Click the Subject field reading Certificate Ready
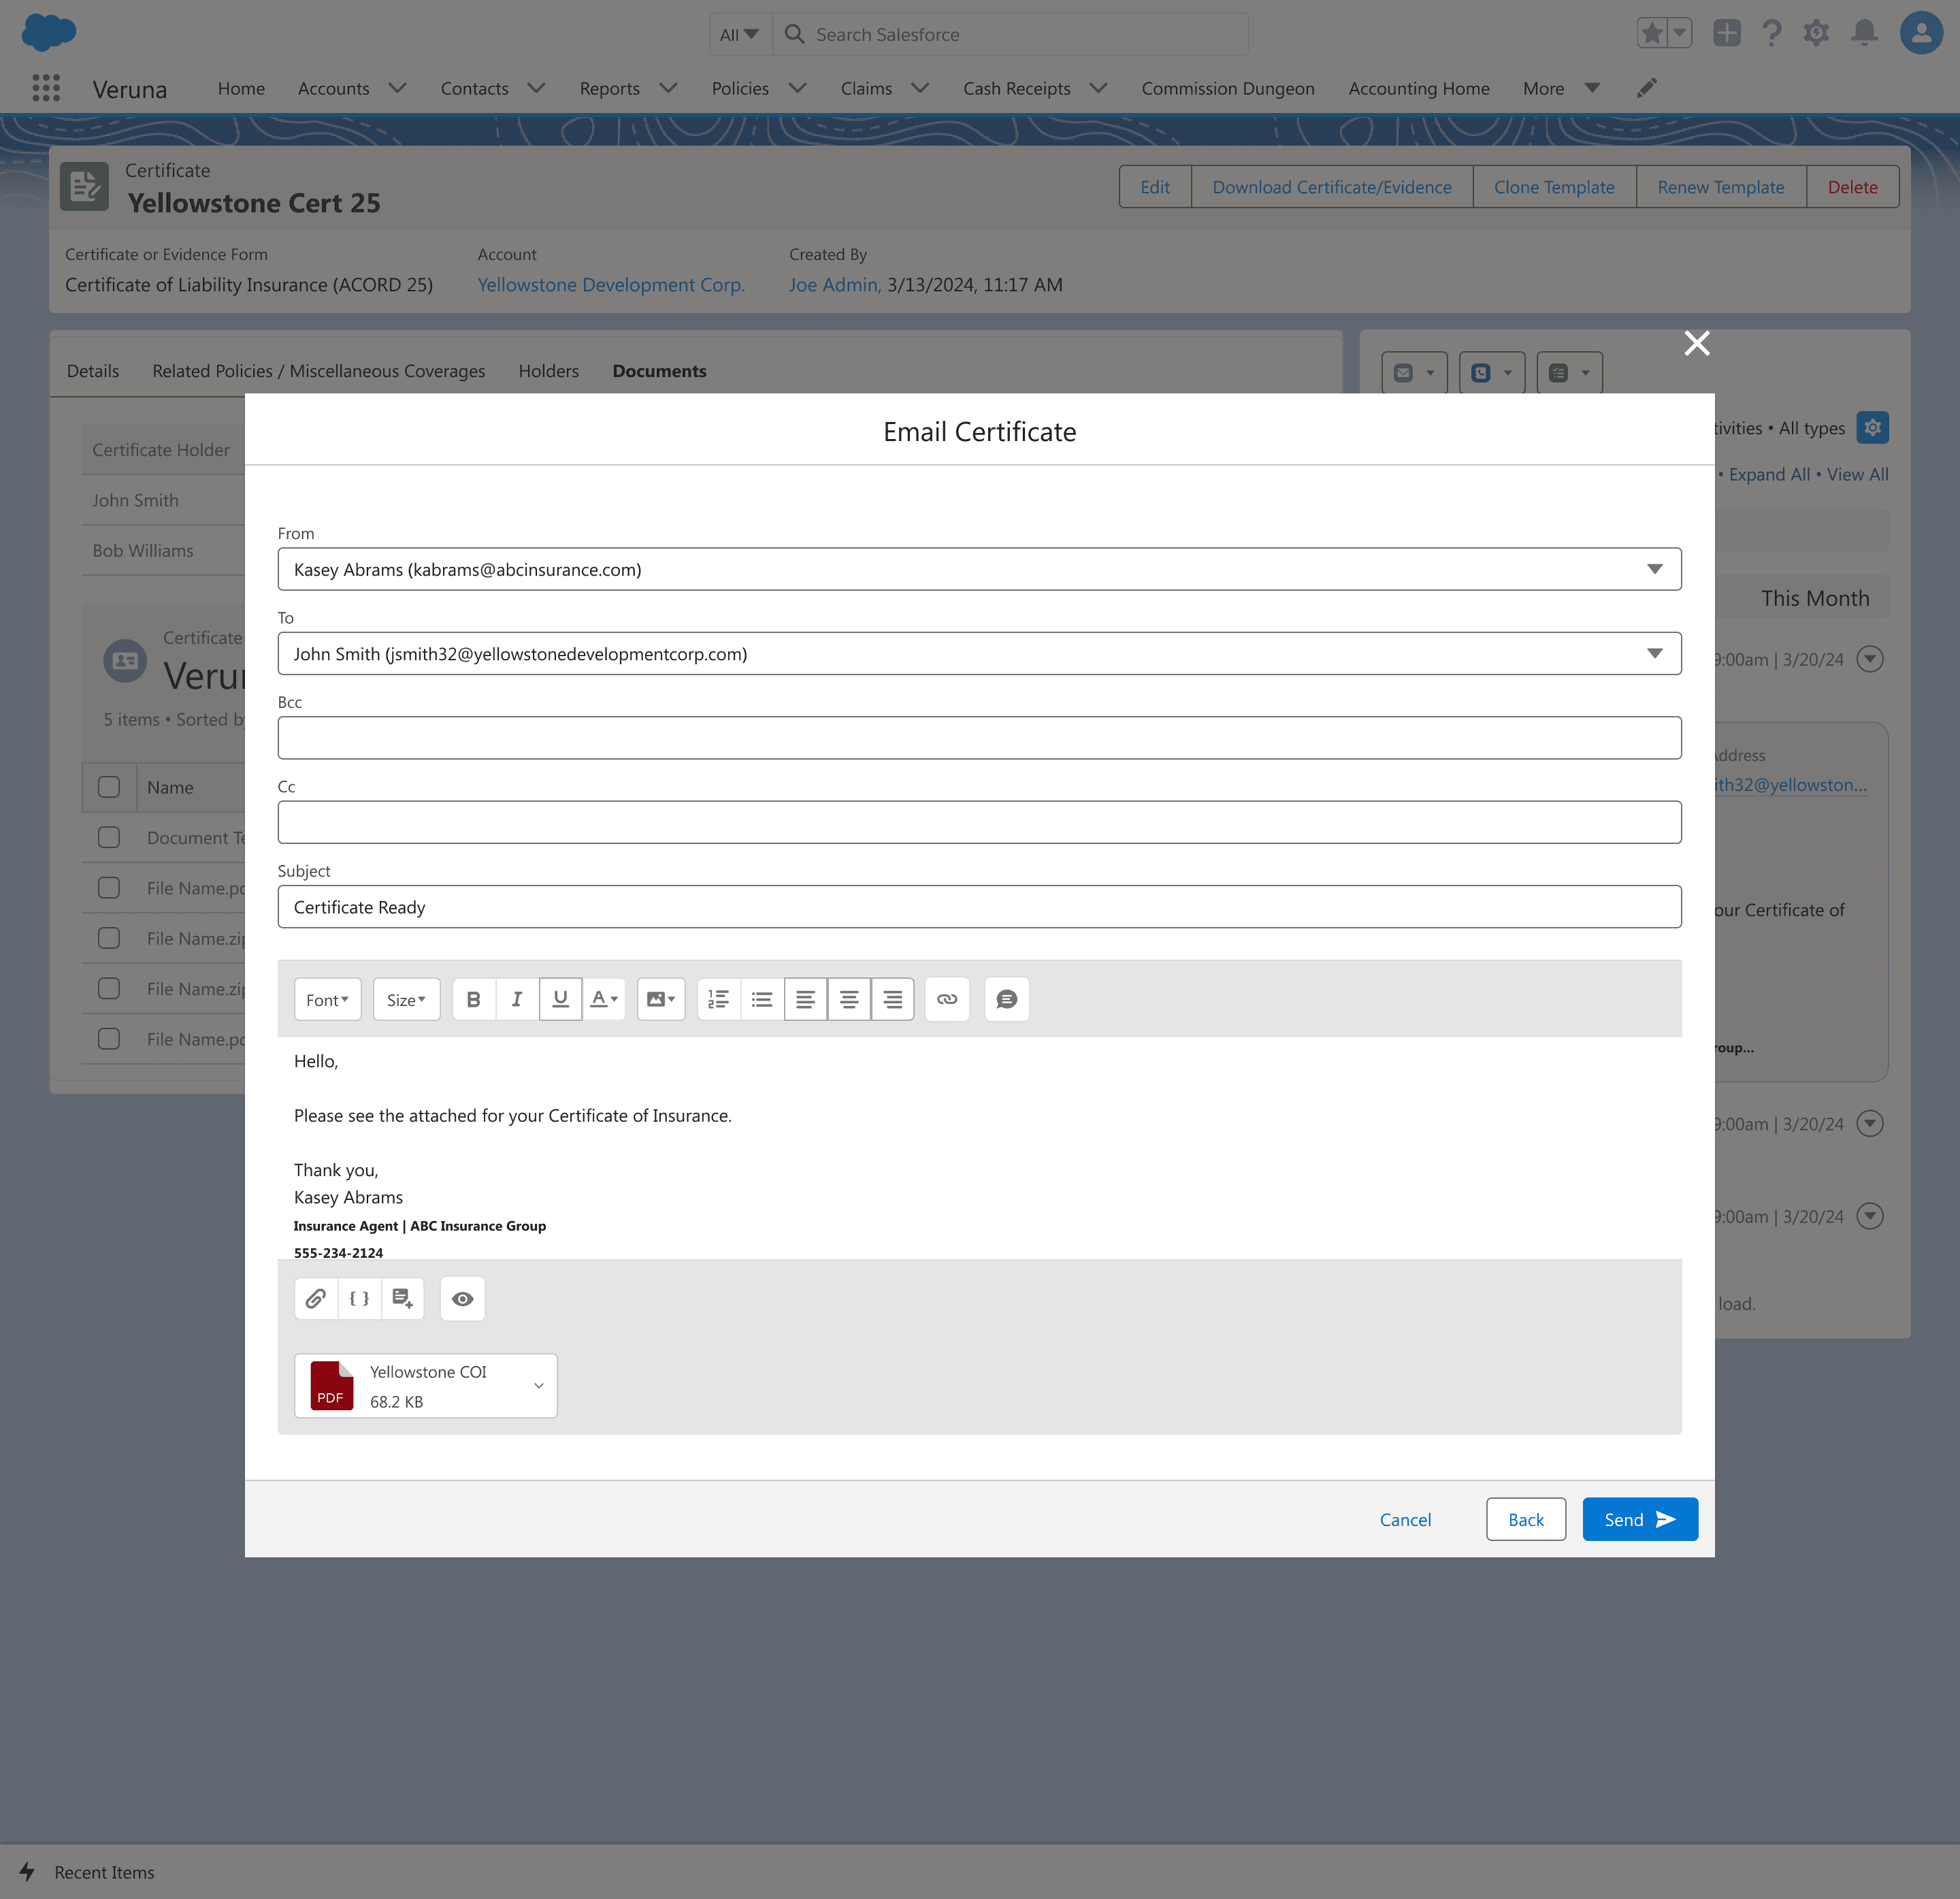This screenshot has height=1899, width=1960. tap(979, 906)
